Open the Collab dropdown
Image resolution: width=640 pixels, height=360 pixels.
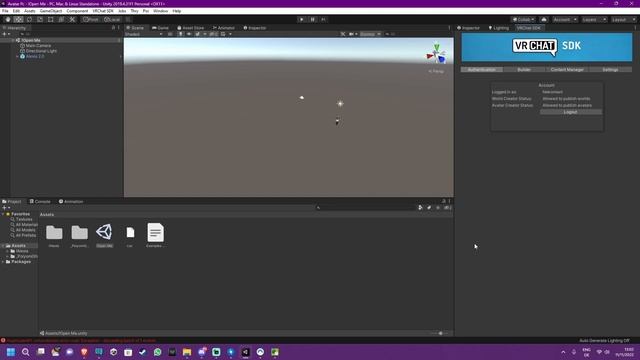523,19
